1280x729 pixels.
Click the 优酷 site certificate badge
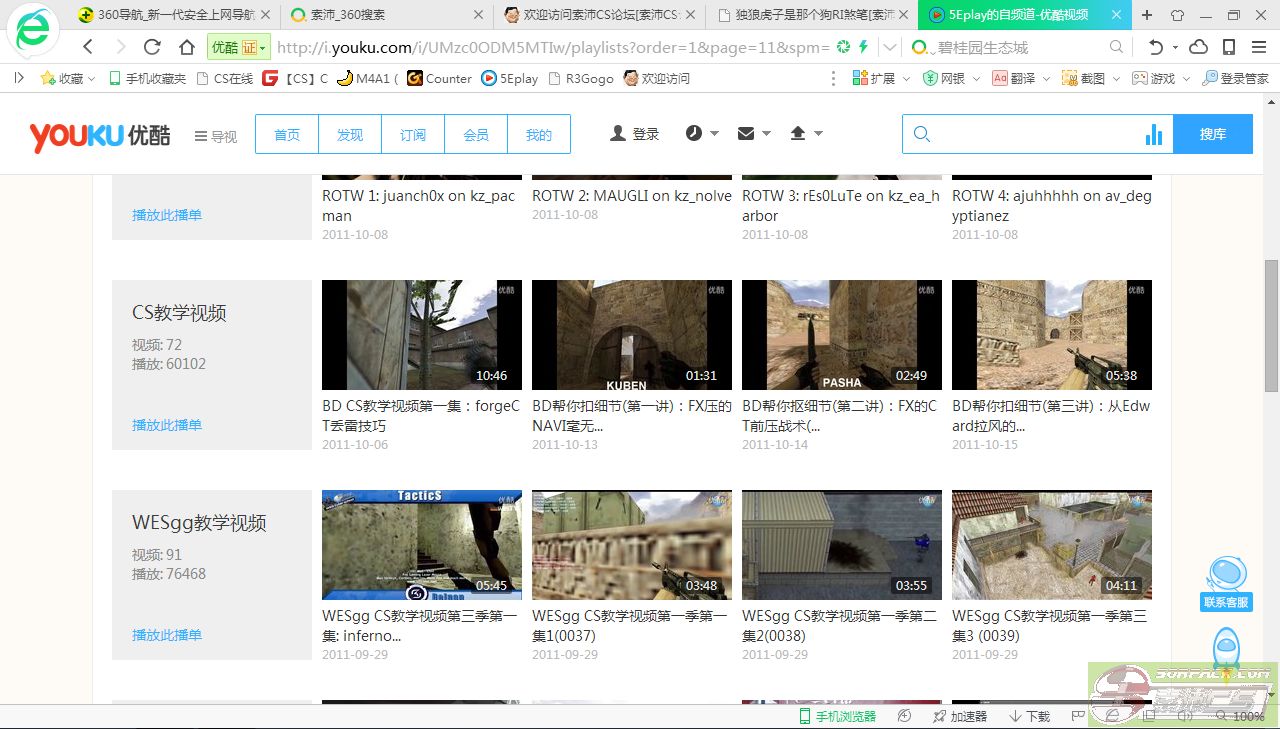[238, 47]
